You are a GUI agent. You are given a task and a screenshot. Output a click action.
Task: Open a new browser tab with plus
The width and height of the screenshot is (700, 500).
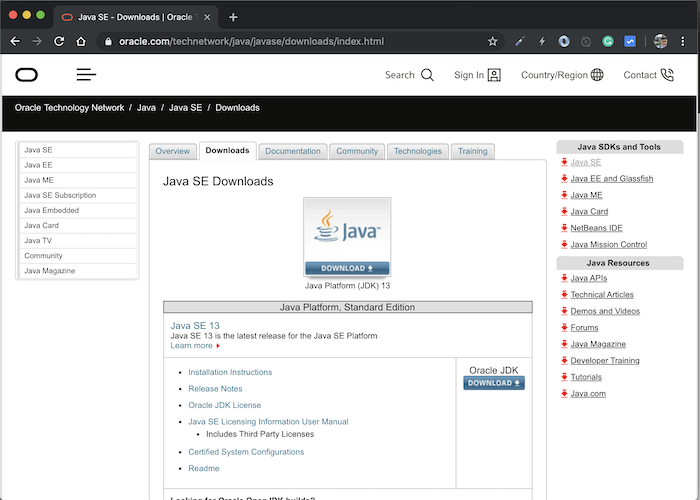233,17
